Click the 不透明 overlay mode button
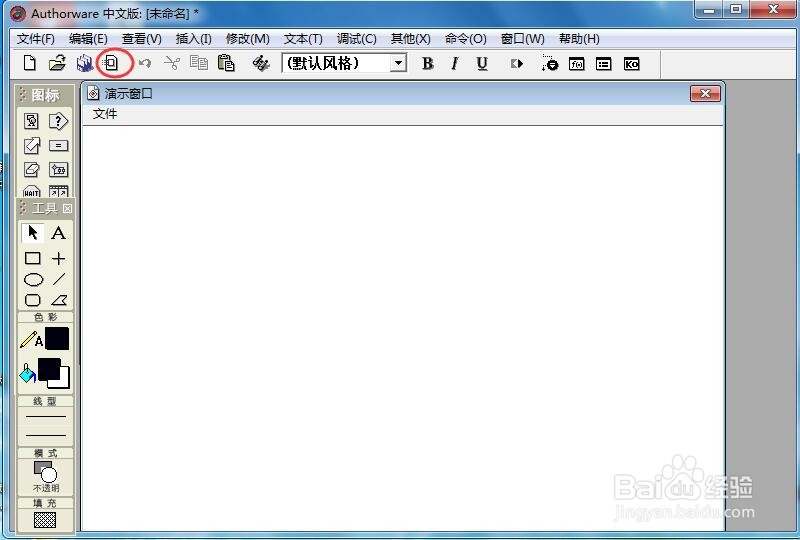 coord(45,477)
